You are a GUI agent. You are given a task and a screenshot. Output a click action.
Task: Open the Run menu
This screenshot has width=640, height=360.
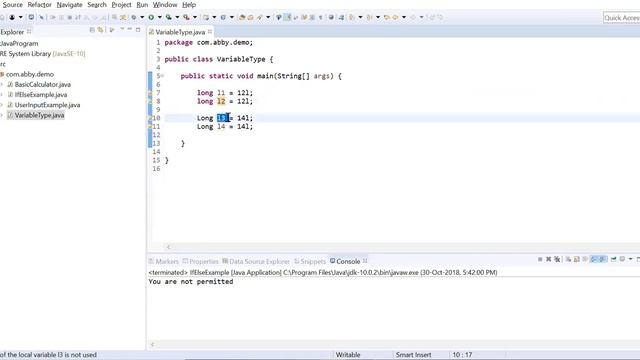[x=142, y=5]
